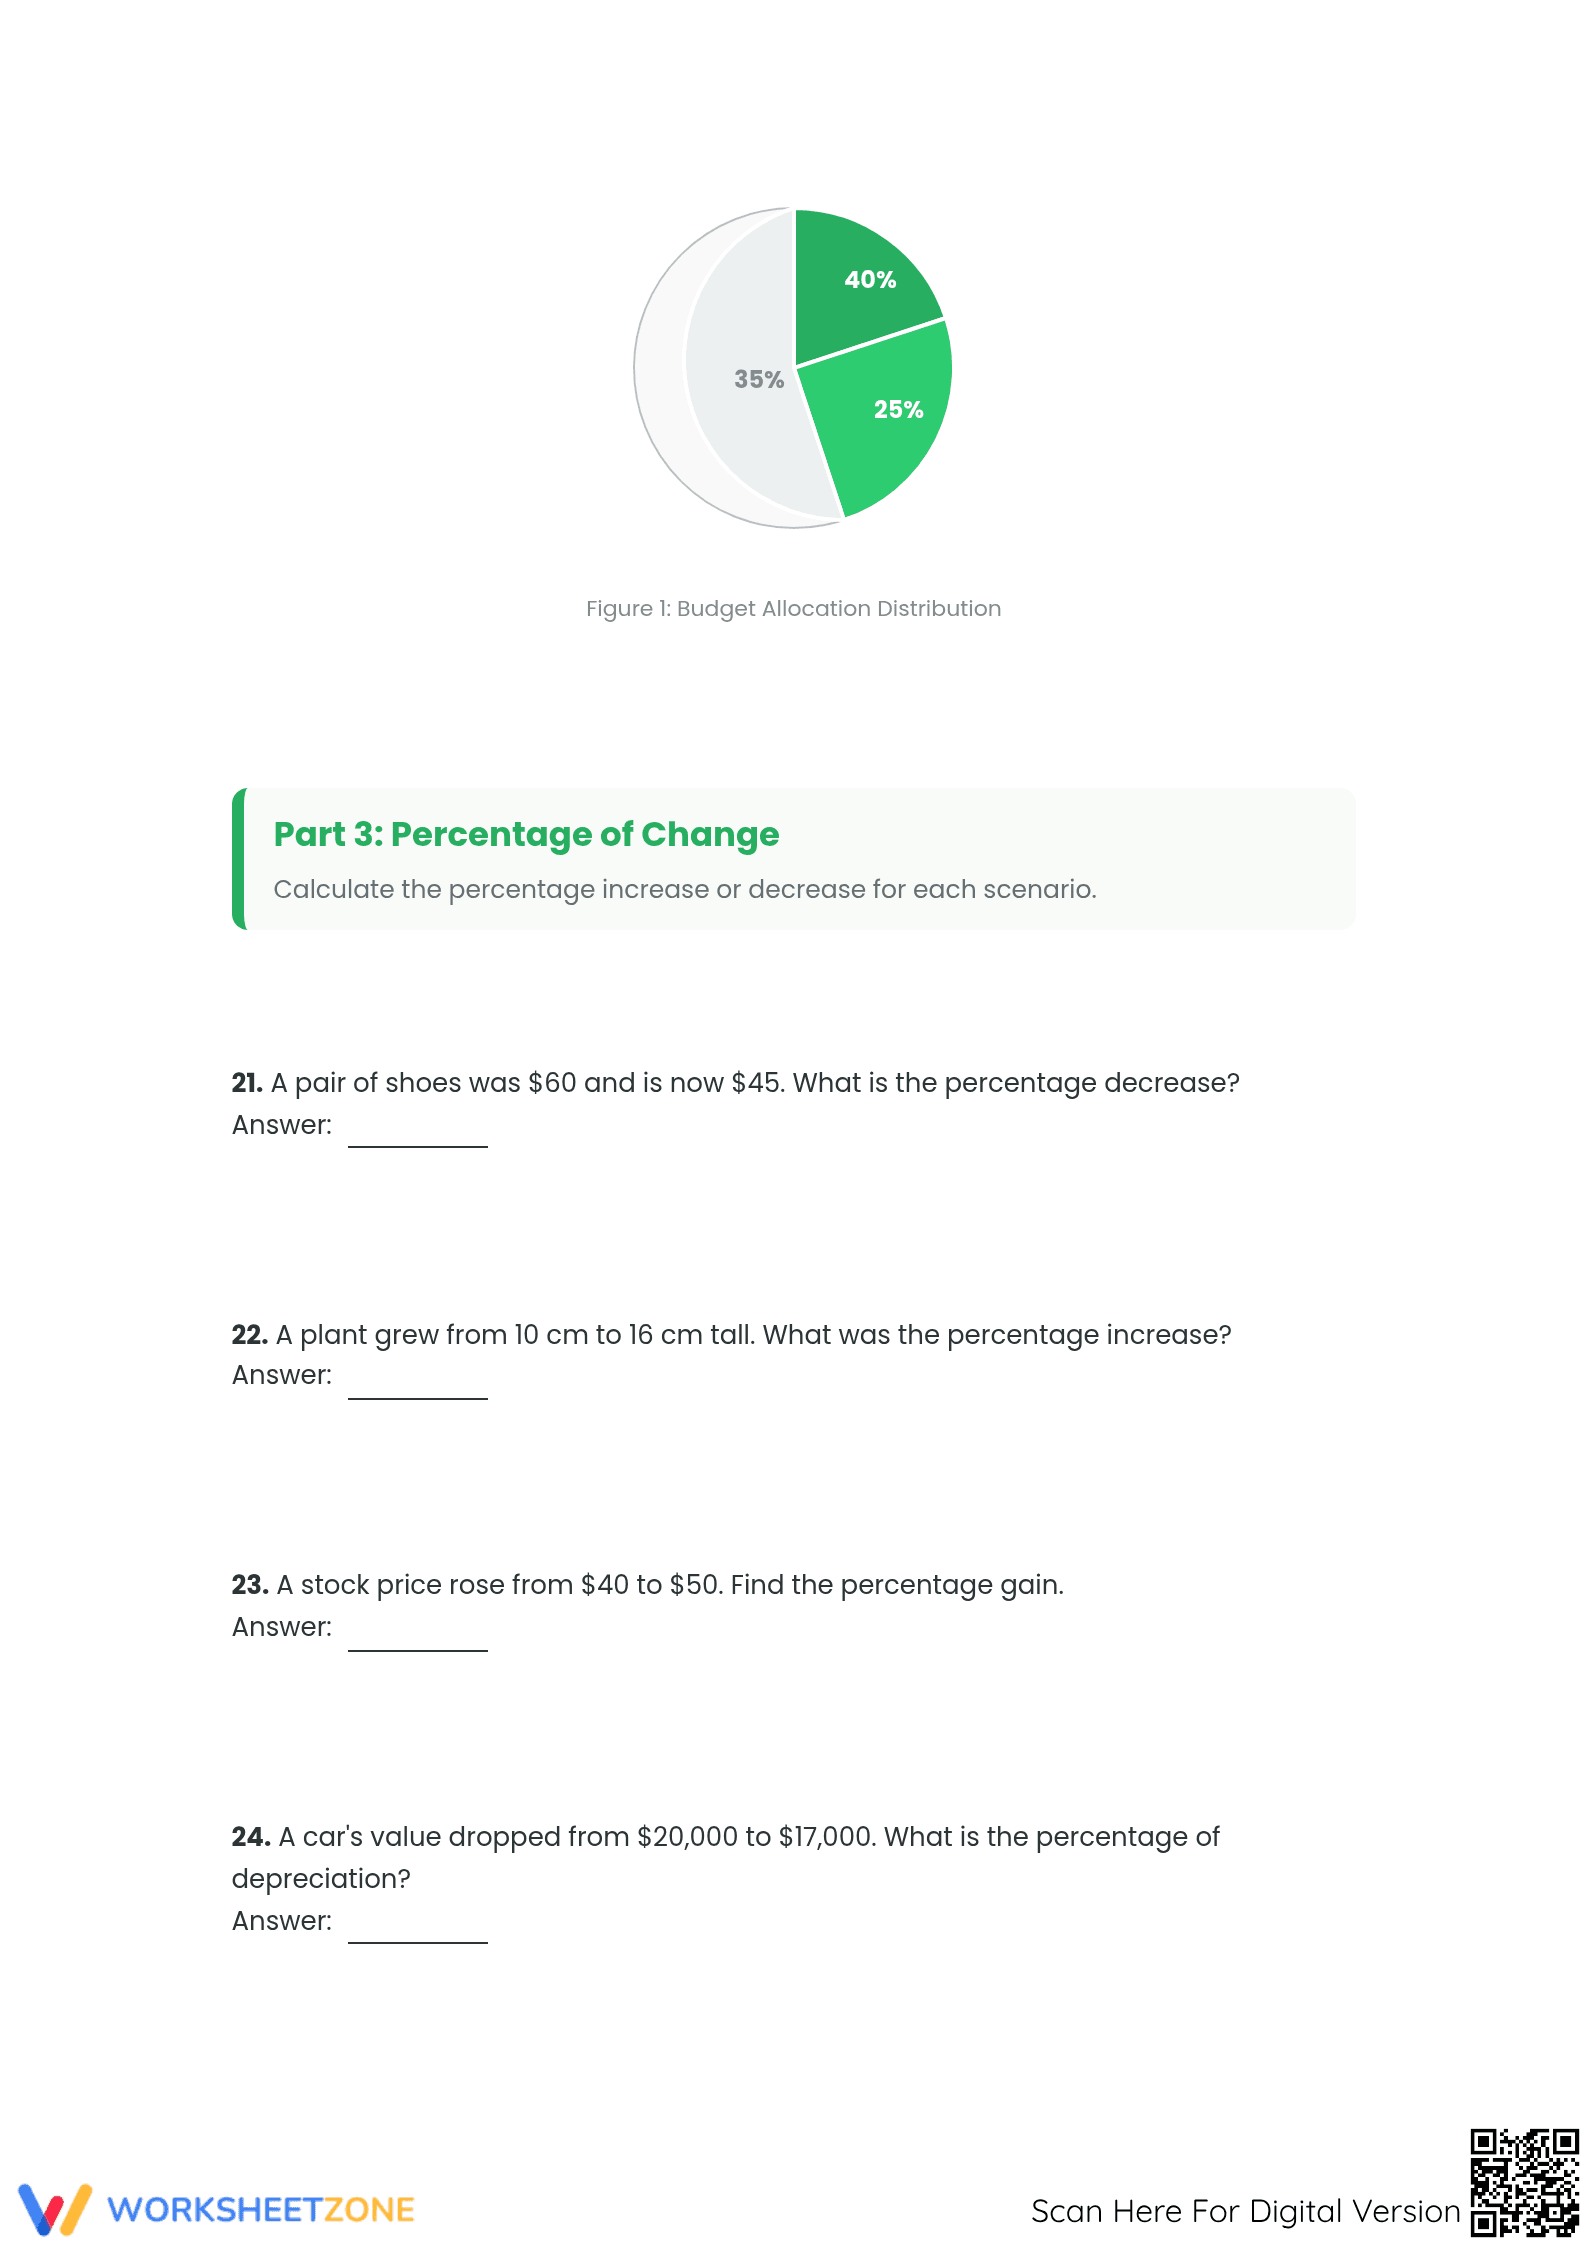This screenshot has height=2246, width=1588.
Task: Click the instruction text under Part 3 heading
Action: pos(685,889)
